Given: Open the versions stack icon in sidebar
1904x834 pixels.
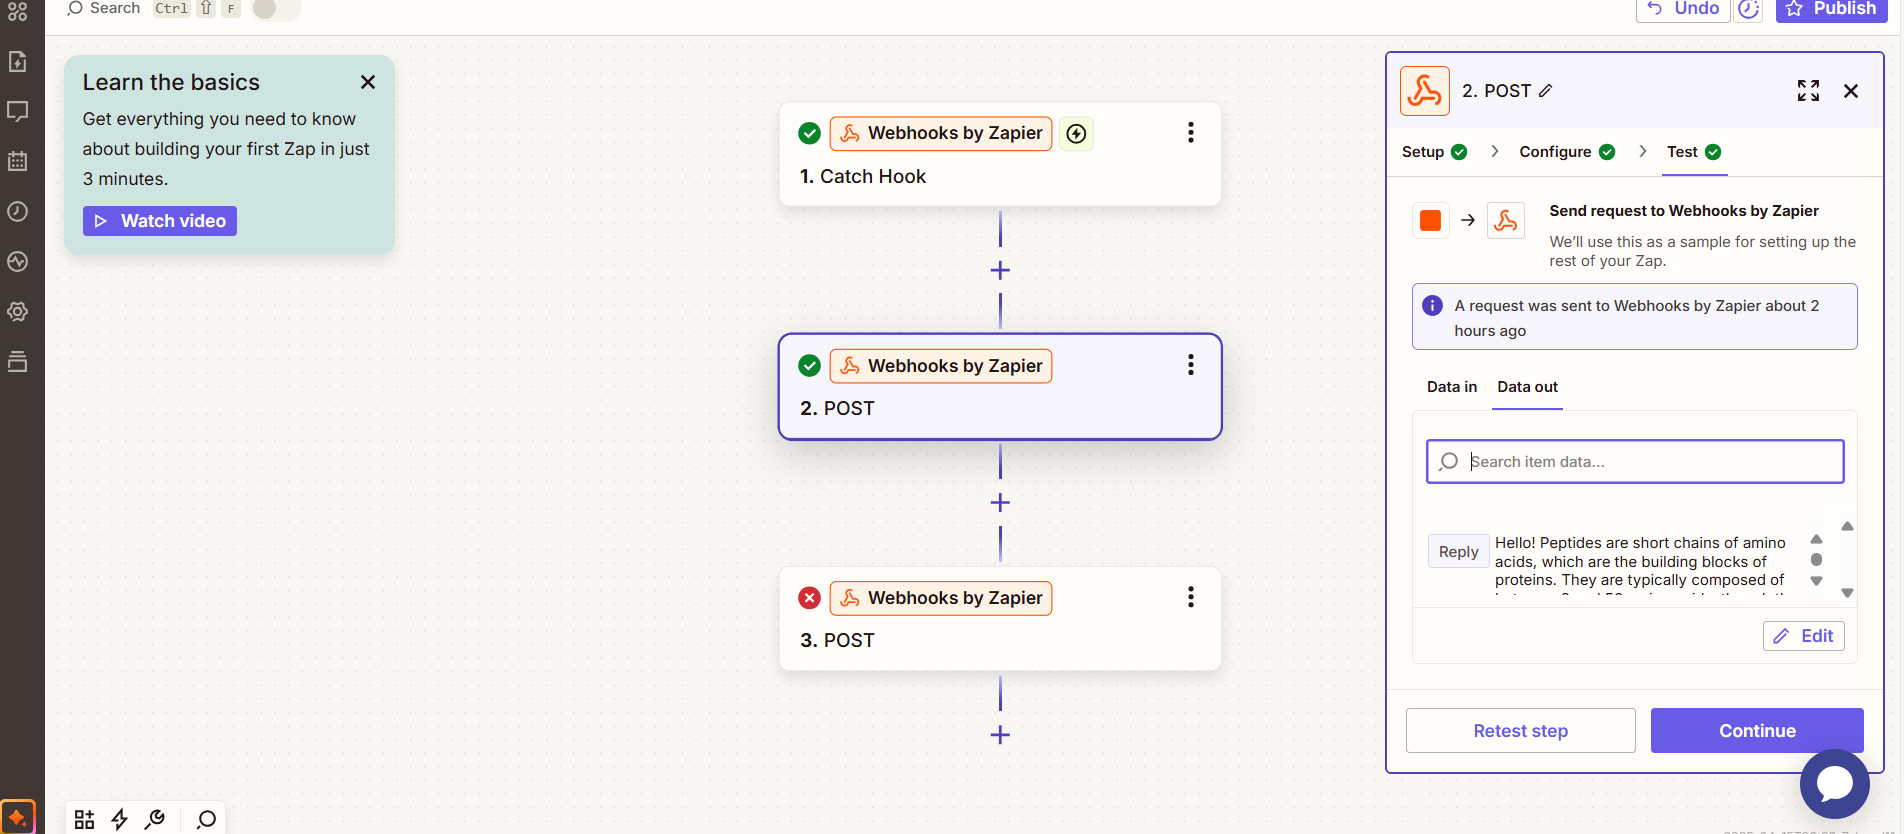Looking at the screenshot, I should click(18, 361).
